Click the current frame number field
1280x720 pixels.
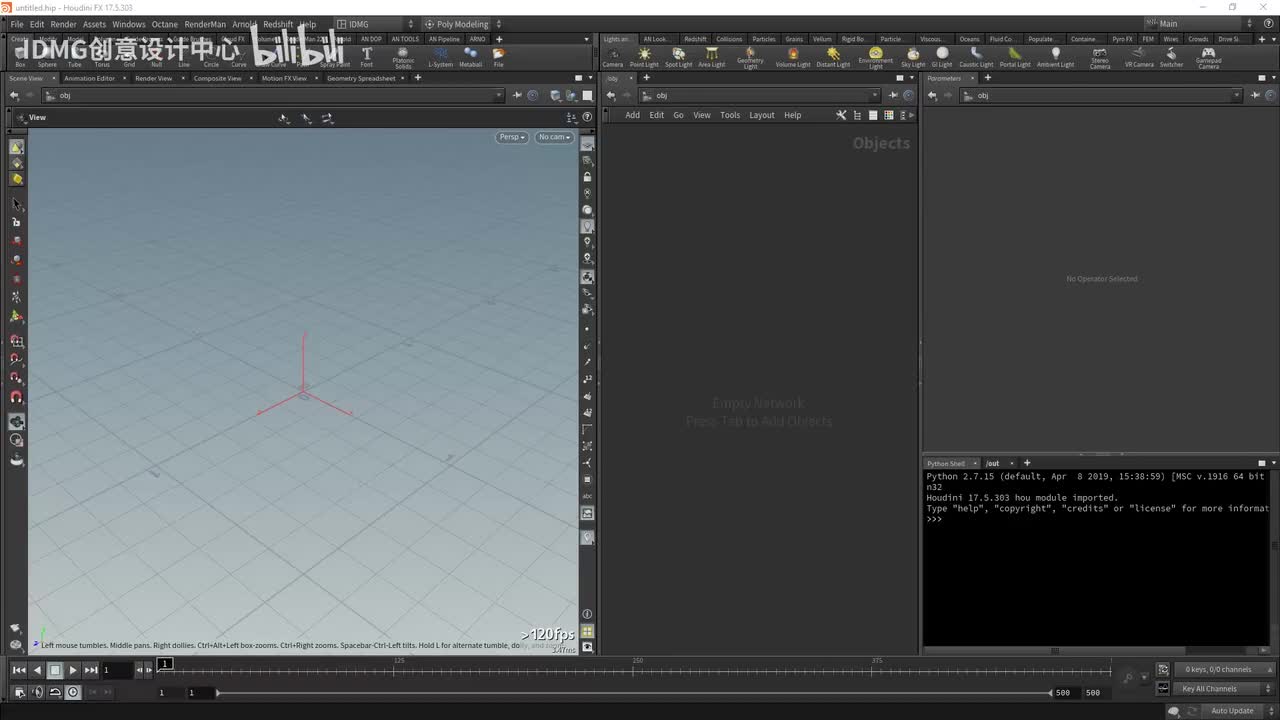tap(117, 670)
